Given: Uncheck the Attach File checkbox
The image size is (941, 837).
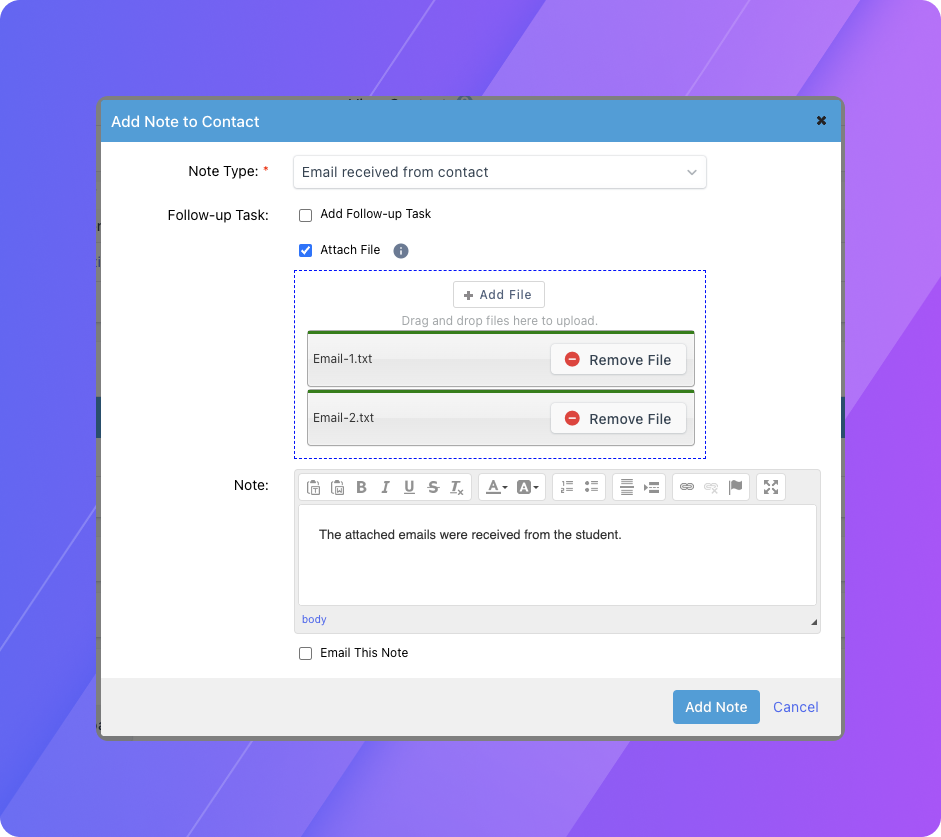Looking at the screenshot, I should click(x=305, y=250).
